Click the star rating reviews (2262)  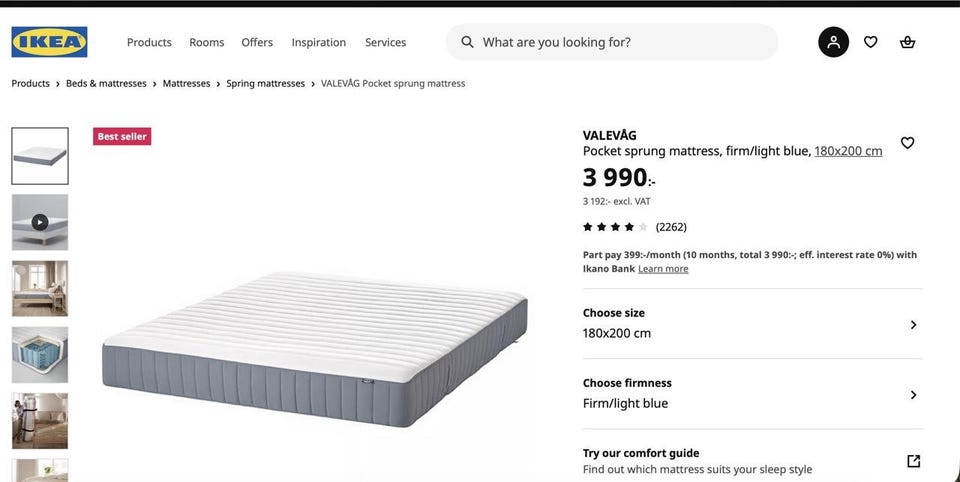(x=635, y=227)
